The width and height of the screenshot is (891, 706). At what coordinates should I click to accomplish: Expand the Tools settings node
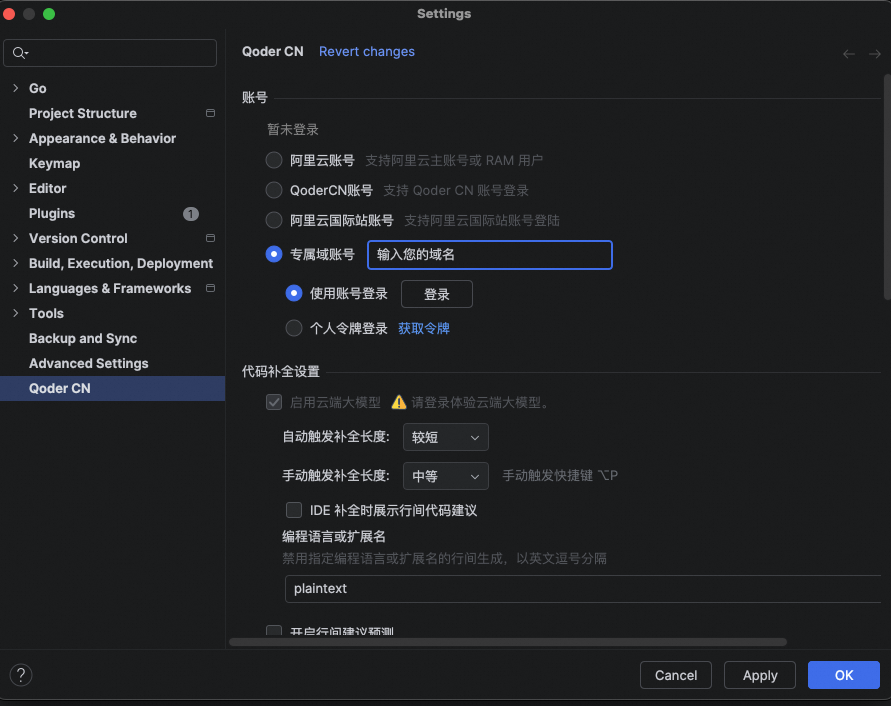16,313
